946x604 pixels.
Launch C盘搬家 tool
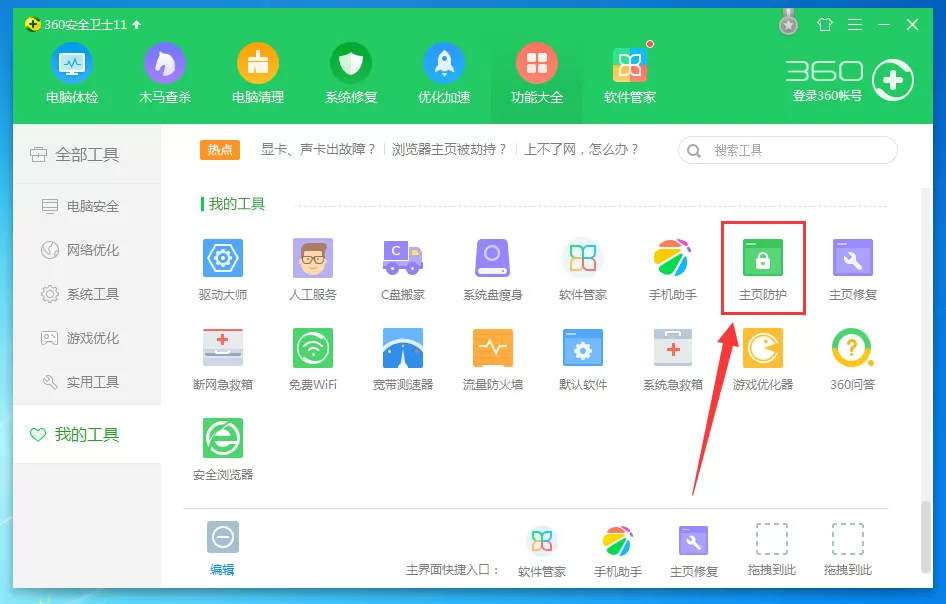point(402,269)
